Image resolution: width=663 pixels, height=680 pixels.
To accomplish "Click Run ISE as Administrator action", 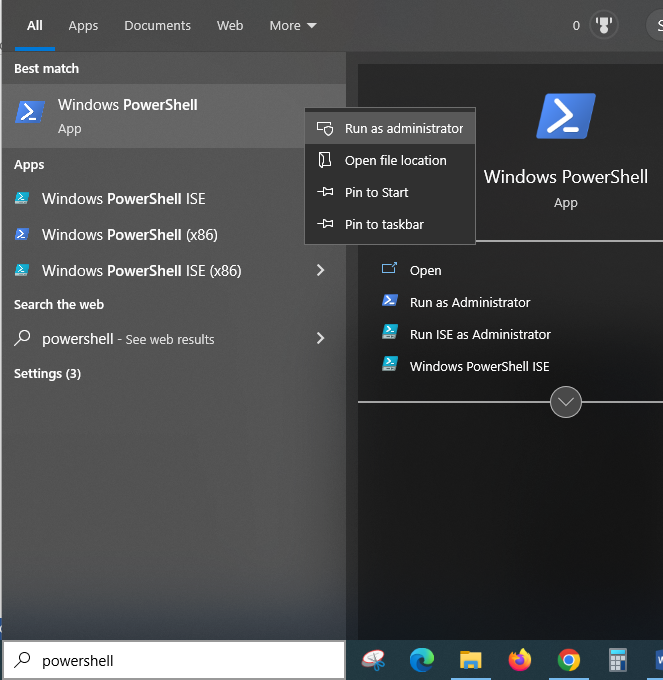I will (x=480, y=334).
